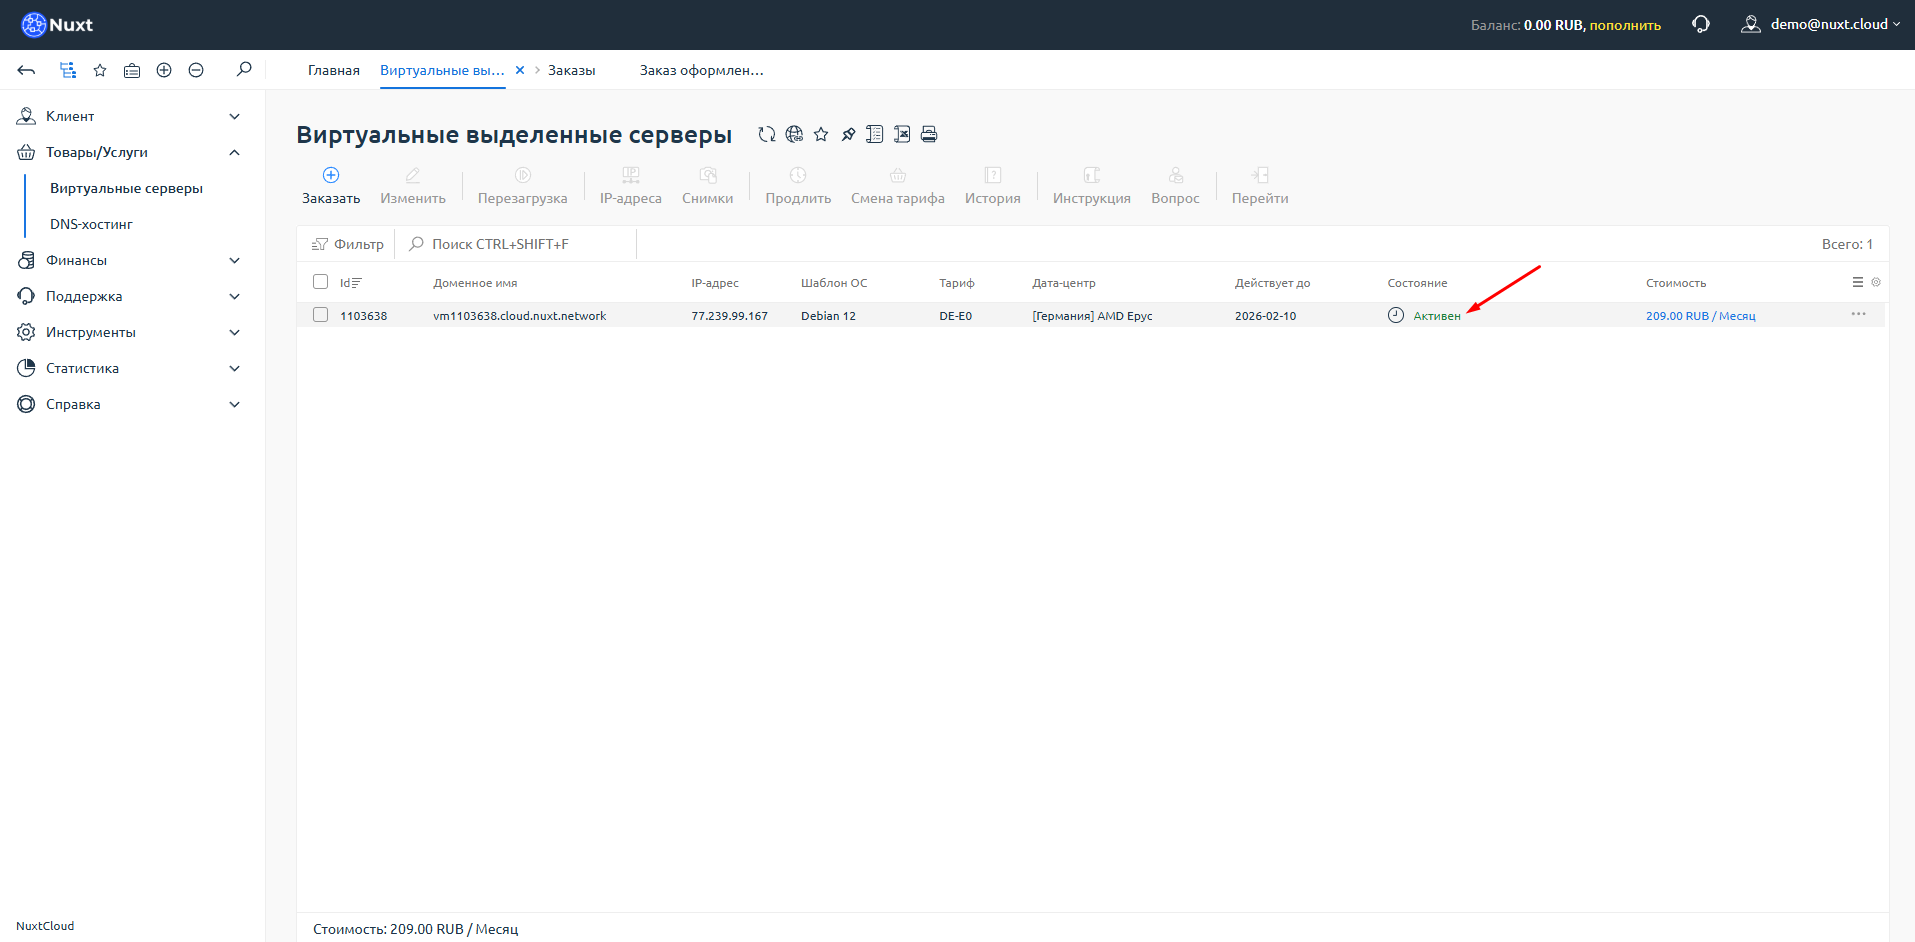Screen dimensions: 1915x942
Task: Check the checkbox for server 1103638
Action: (x=320, y=315)
